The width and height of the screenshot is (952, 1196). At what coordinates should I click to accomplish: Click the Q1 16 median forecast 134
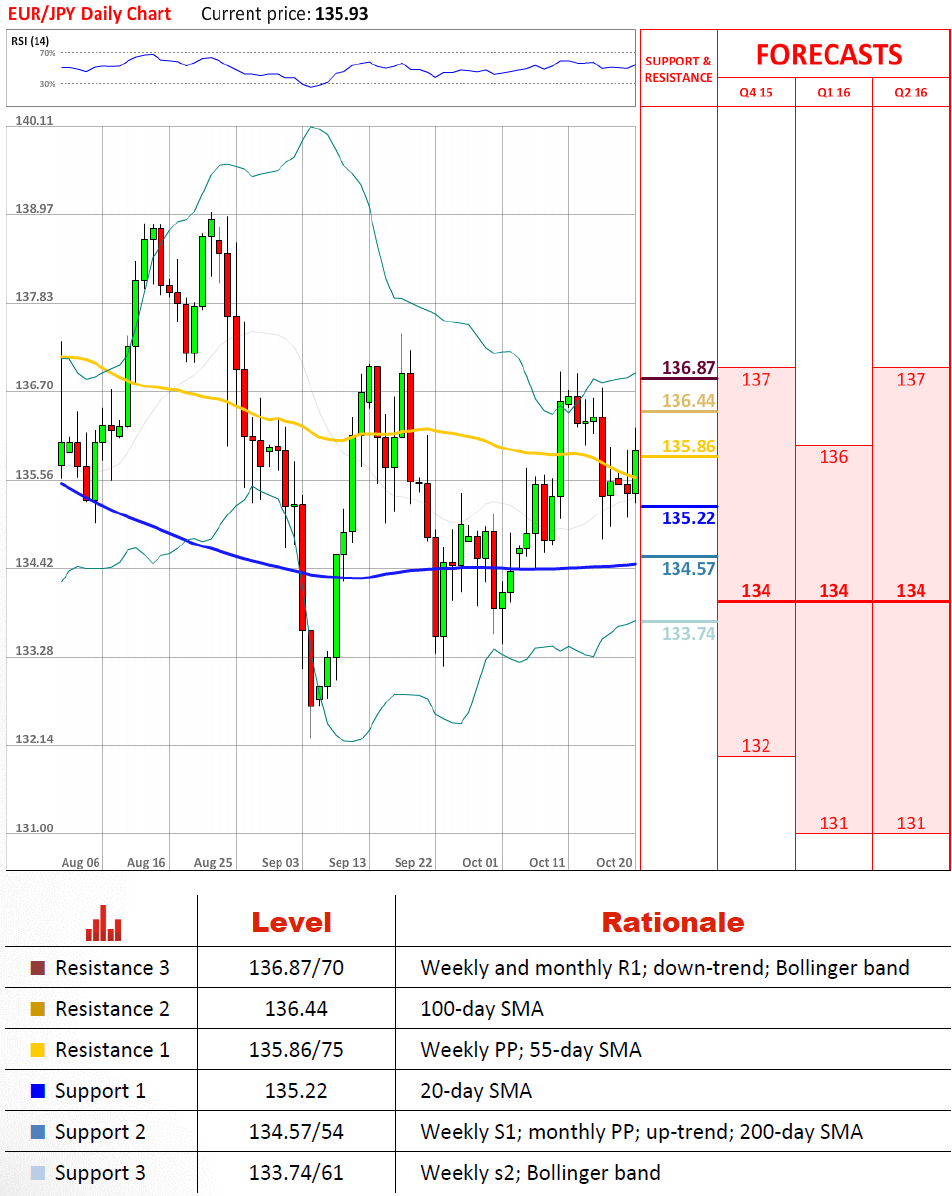point(834,591)
